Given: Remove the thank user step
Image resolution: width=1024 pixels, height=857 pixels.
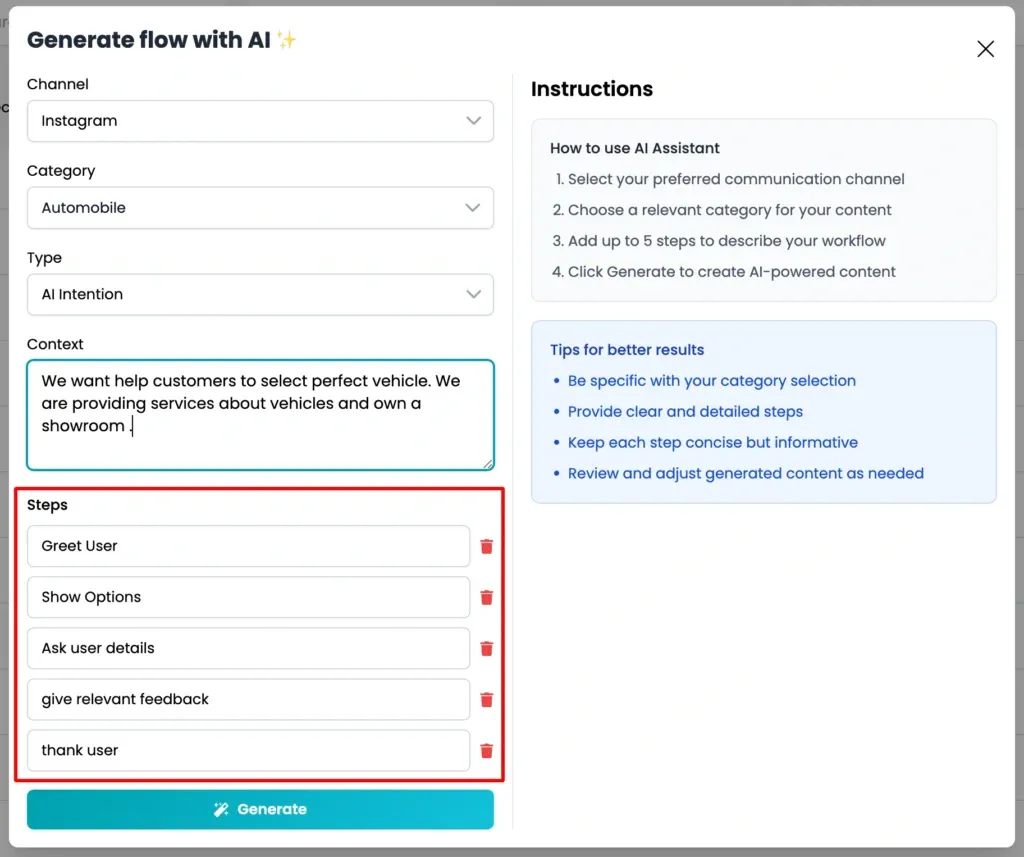Looking at the screenshot, I should pyautogui.click(x=487, y=751).
